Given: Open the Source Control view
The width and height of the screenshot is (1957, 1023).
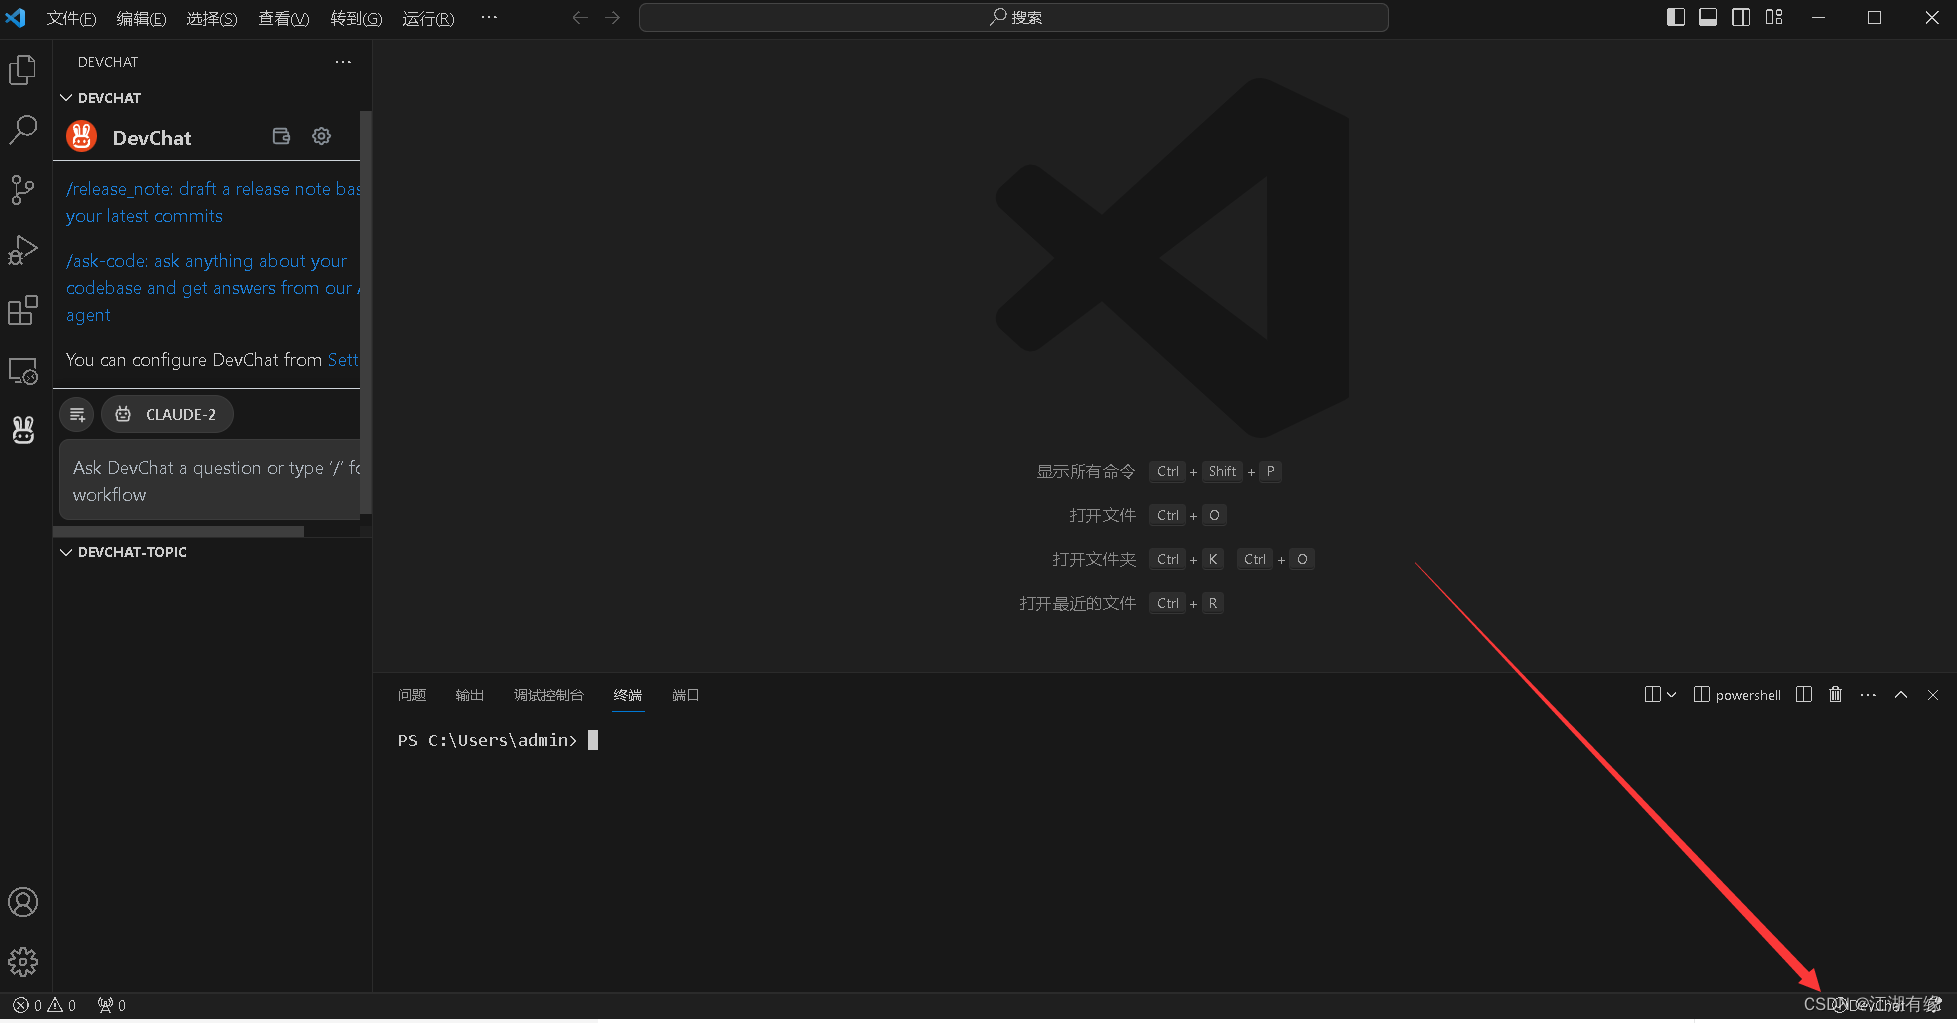Looking at the screenshot, I should 23,190.
